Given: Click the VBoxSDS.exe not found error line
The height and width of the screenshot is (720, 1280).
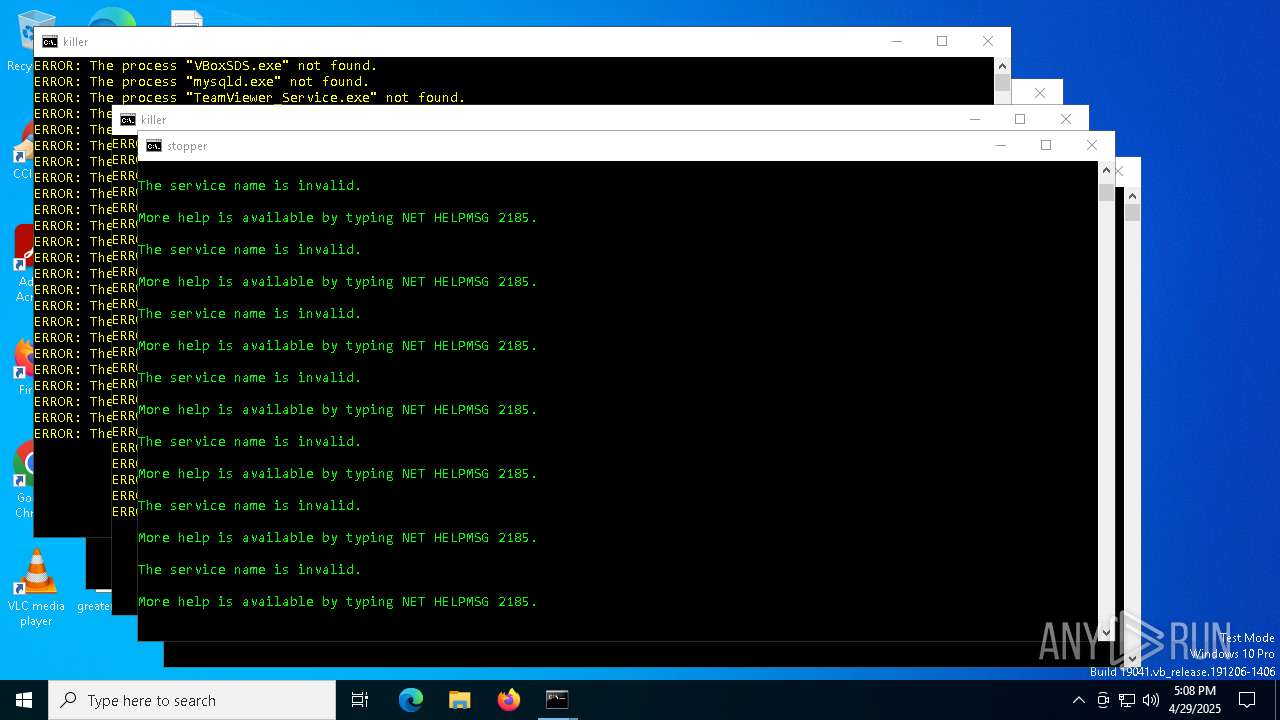Looking at the screenshot, I should (205, 66).
